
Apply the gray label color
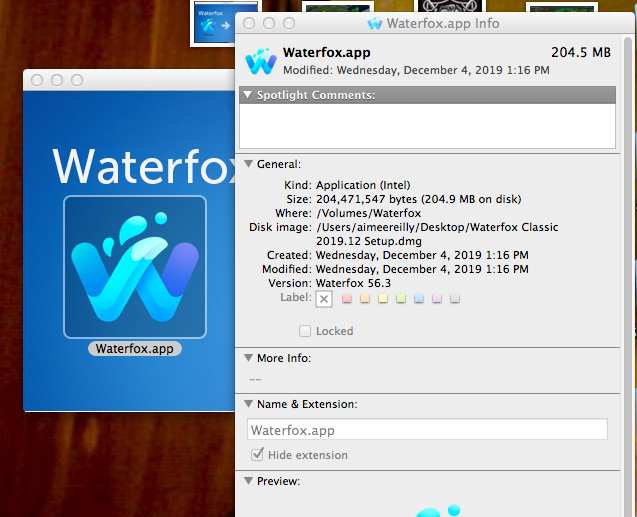[455, 299]
